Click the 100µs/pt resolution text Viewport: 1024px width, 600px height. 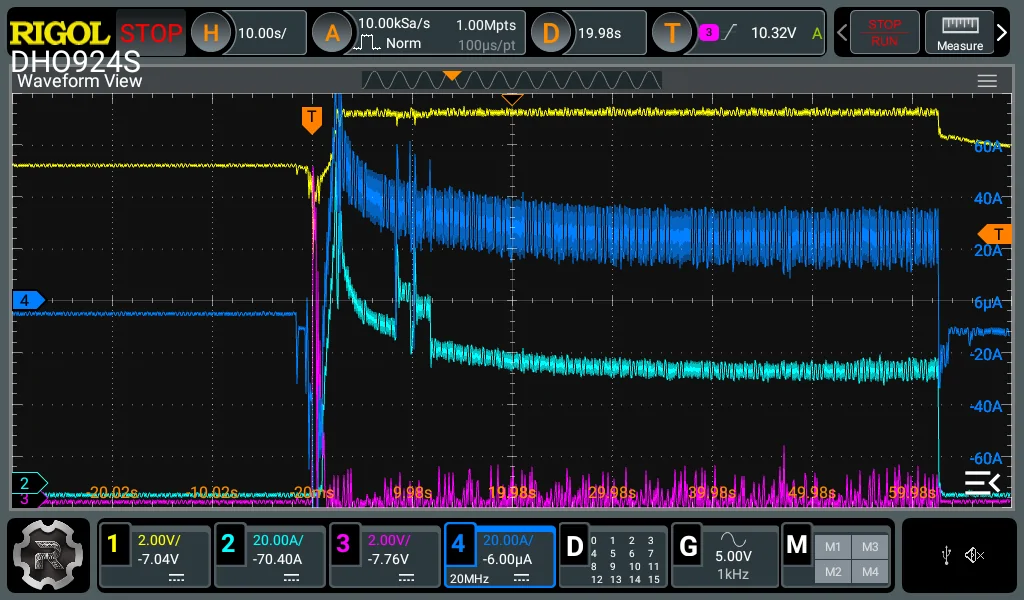(487, 45)
